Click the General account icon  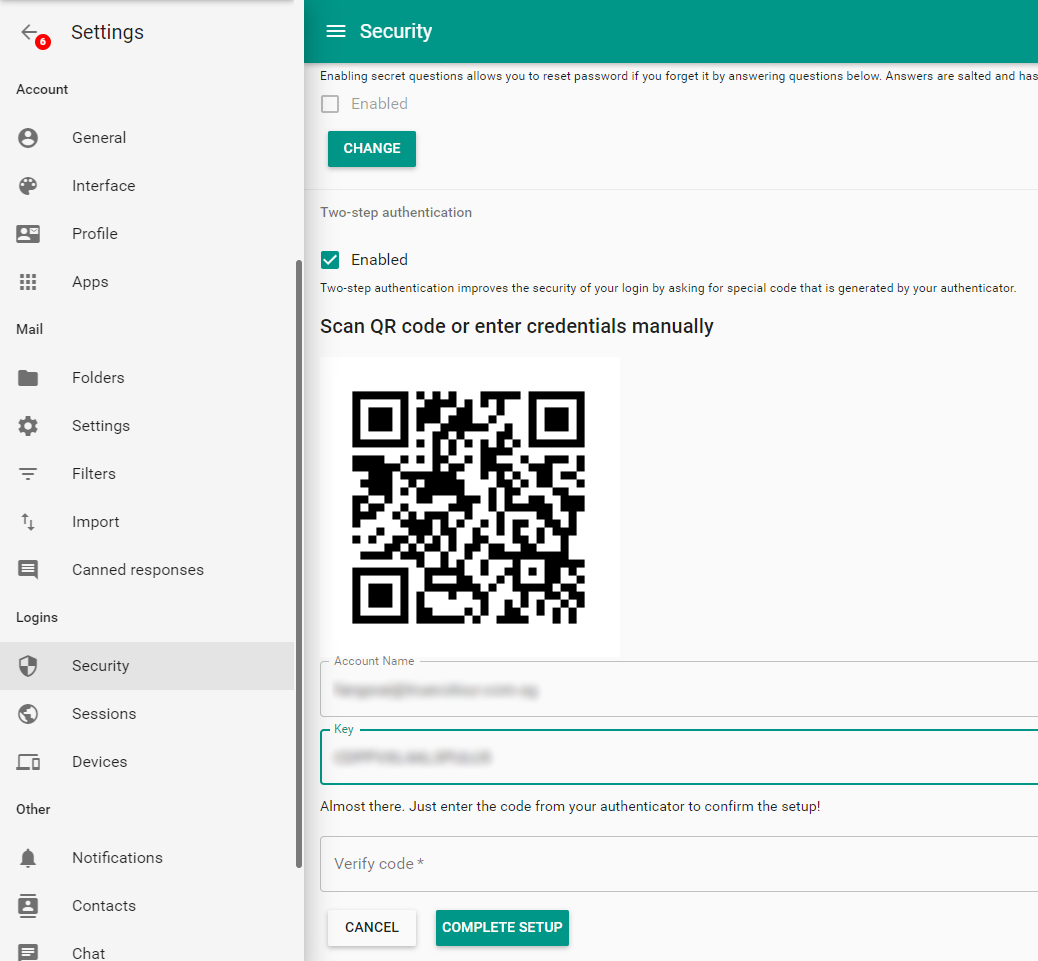(x=28, y=138)
